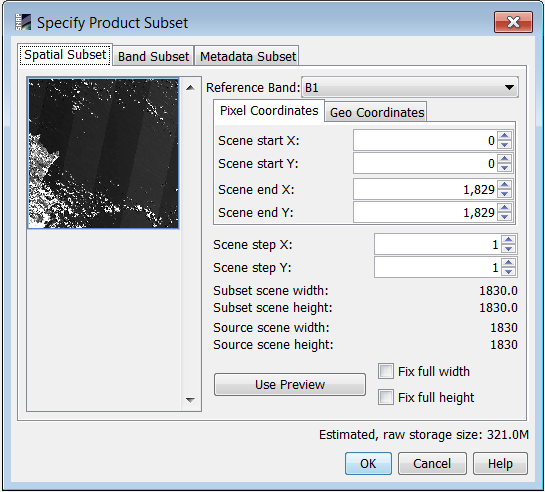Click the satellite image preview thumbnail
The width and height of the screenshot is (545, 492).
tap(103, 153)
